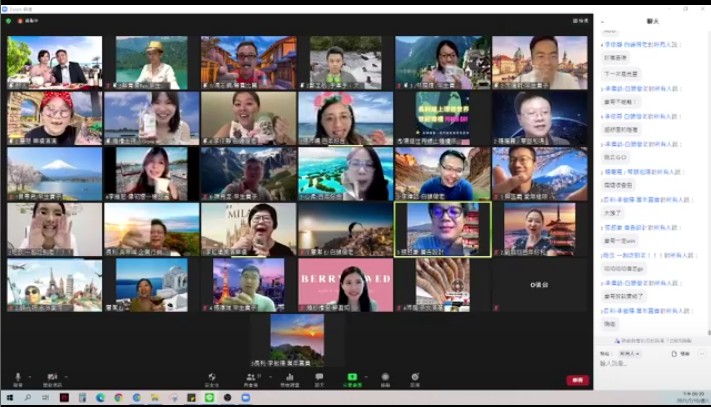Screen dimensions: 711x407
Task: Select the red bandana participant tile
Action: pyautogui.click(x=54, y=118)
